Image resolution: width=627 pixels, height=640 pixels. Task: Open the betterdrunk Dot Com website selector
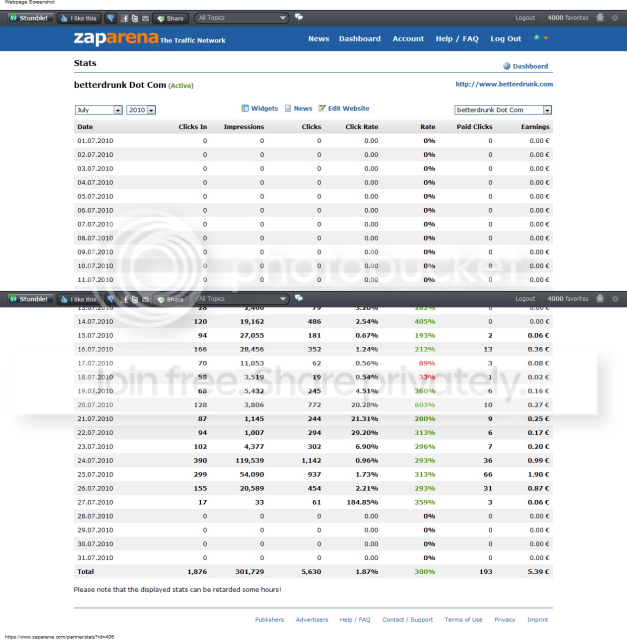coord(503,110)
